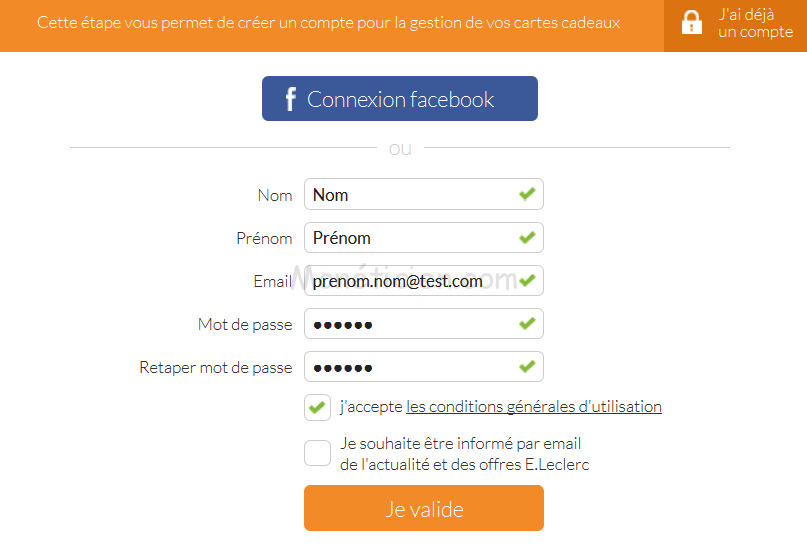Click the padlock icon in the header
This screenshot has height=552, width=807.
(691, 24)
